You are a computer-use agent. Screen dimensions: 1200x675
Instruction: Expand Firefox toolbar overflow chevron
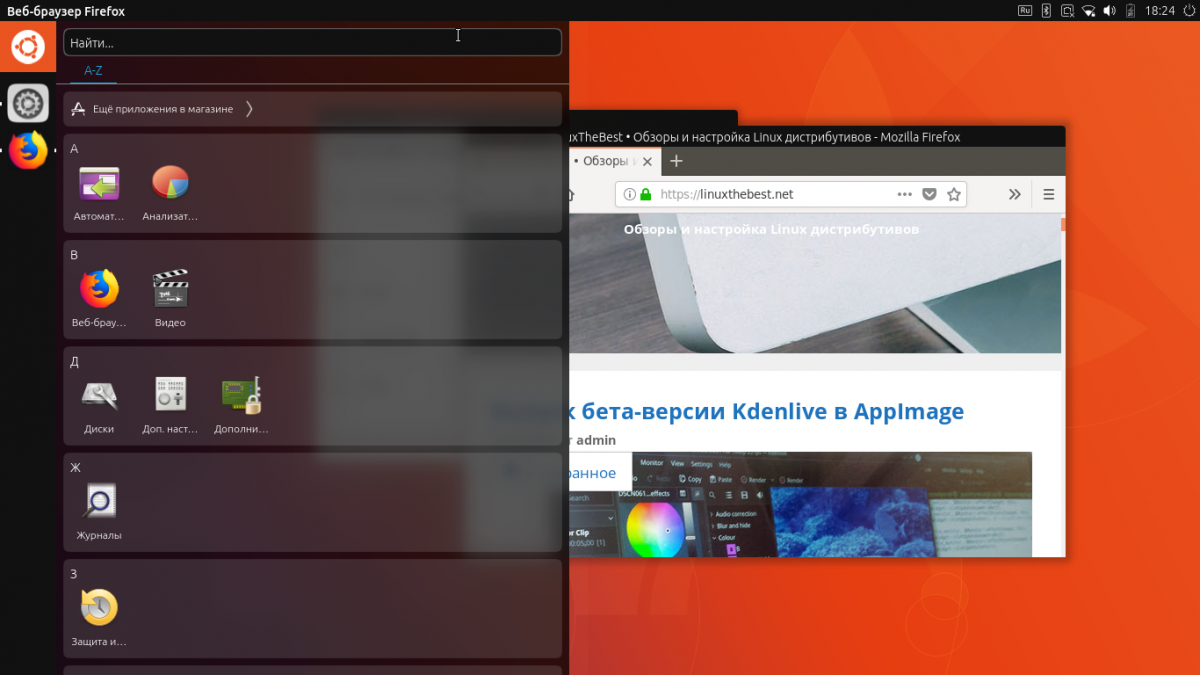coord(1014,194)
